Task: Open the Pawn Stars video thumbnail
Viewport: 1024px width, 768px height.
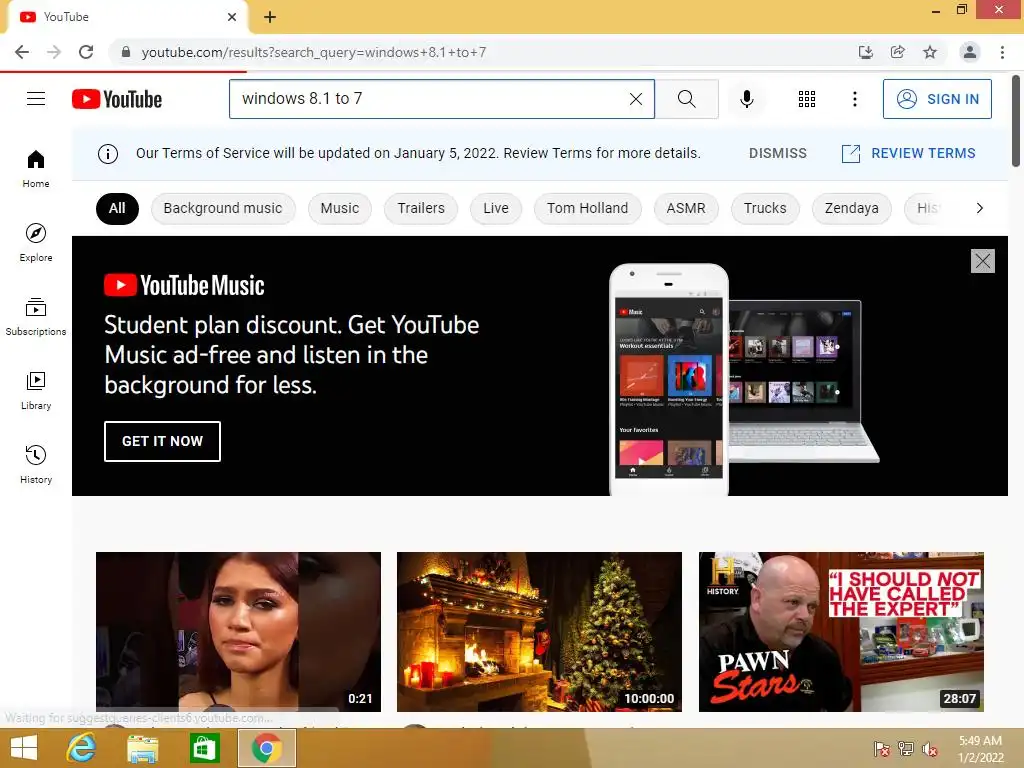Action: pos(841,632)
